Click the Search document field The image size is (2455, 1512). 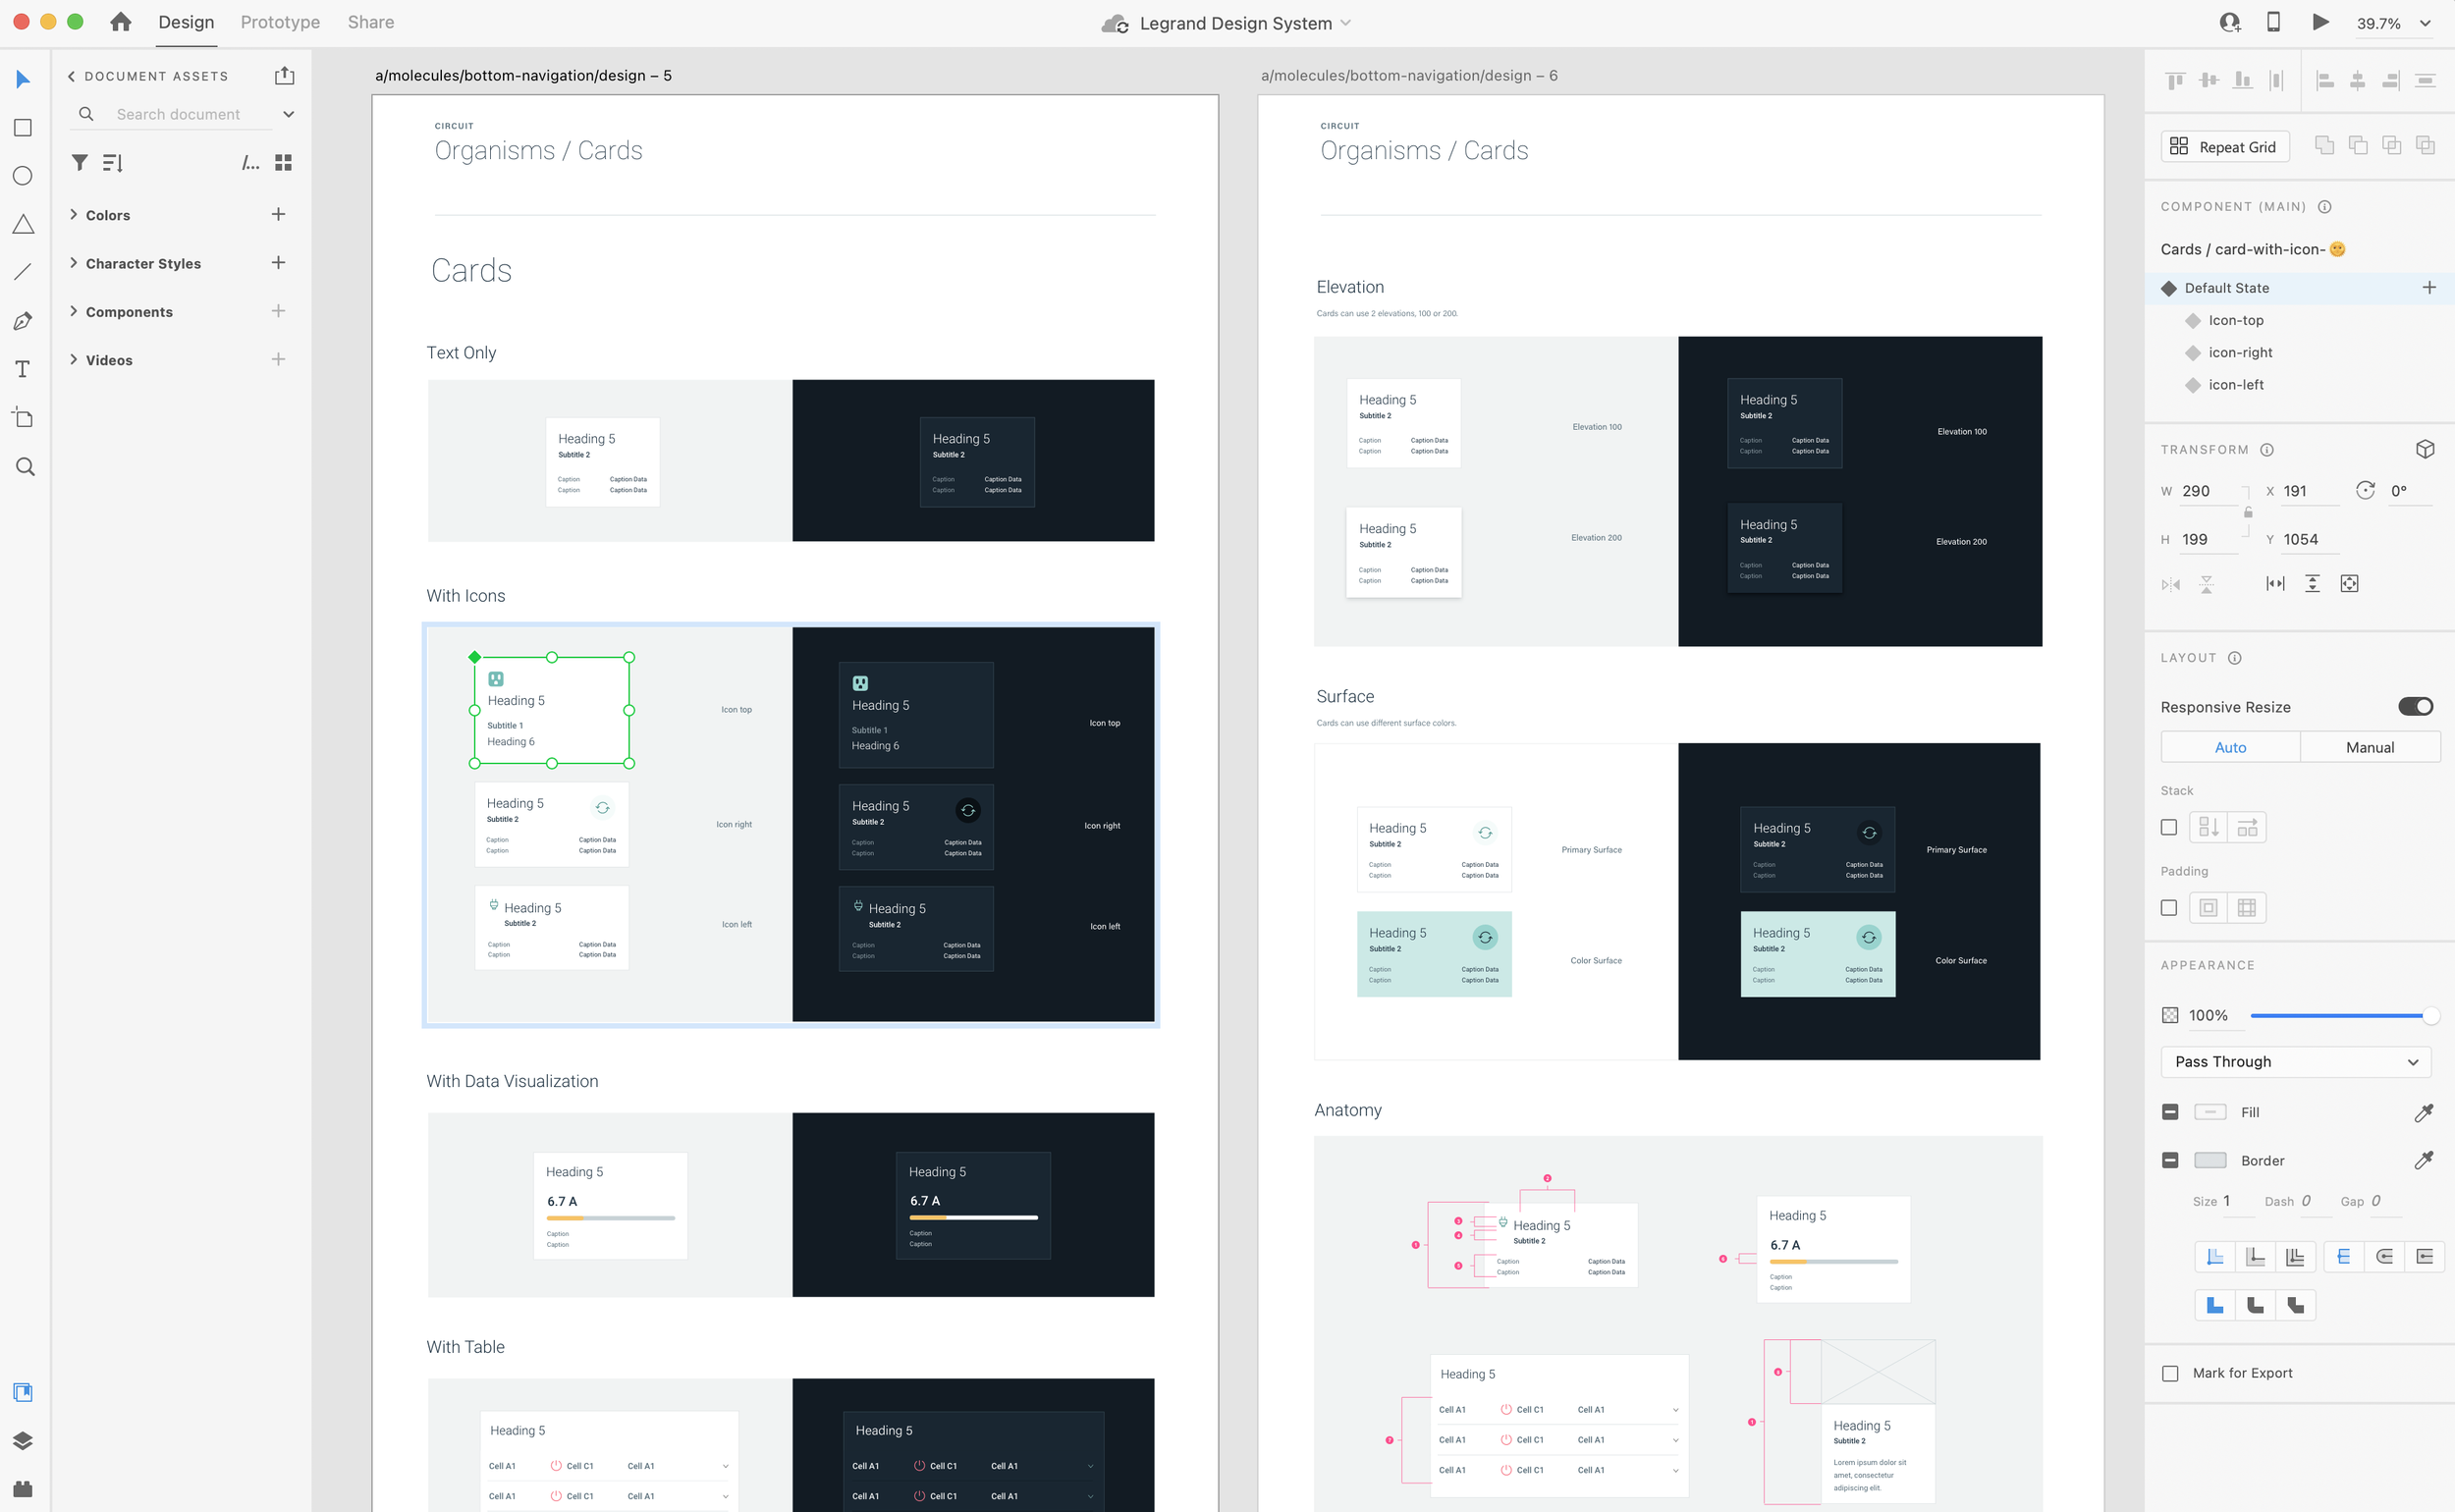point(178,114)
